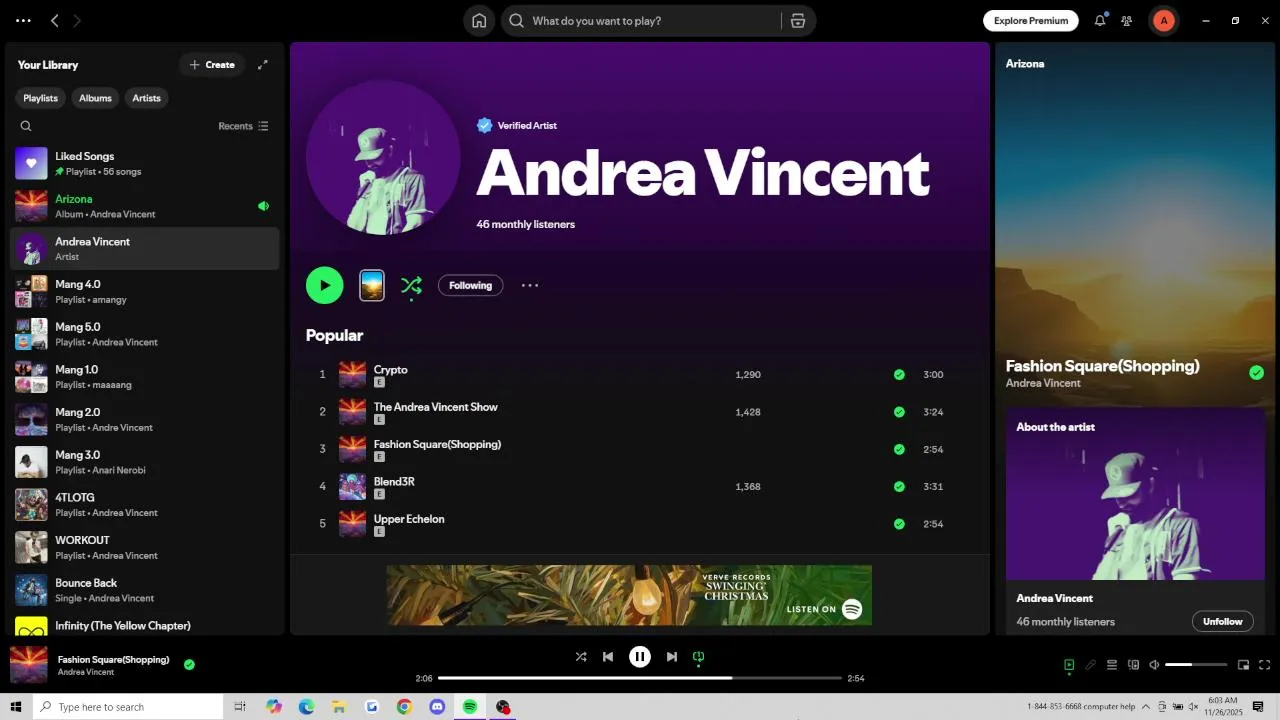Go to Spotify Home

point(479,21)
